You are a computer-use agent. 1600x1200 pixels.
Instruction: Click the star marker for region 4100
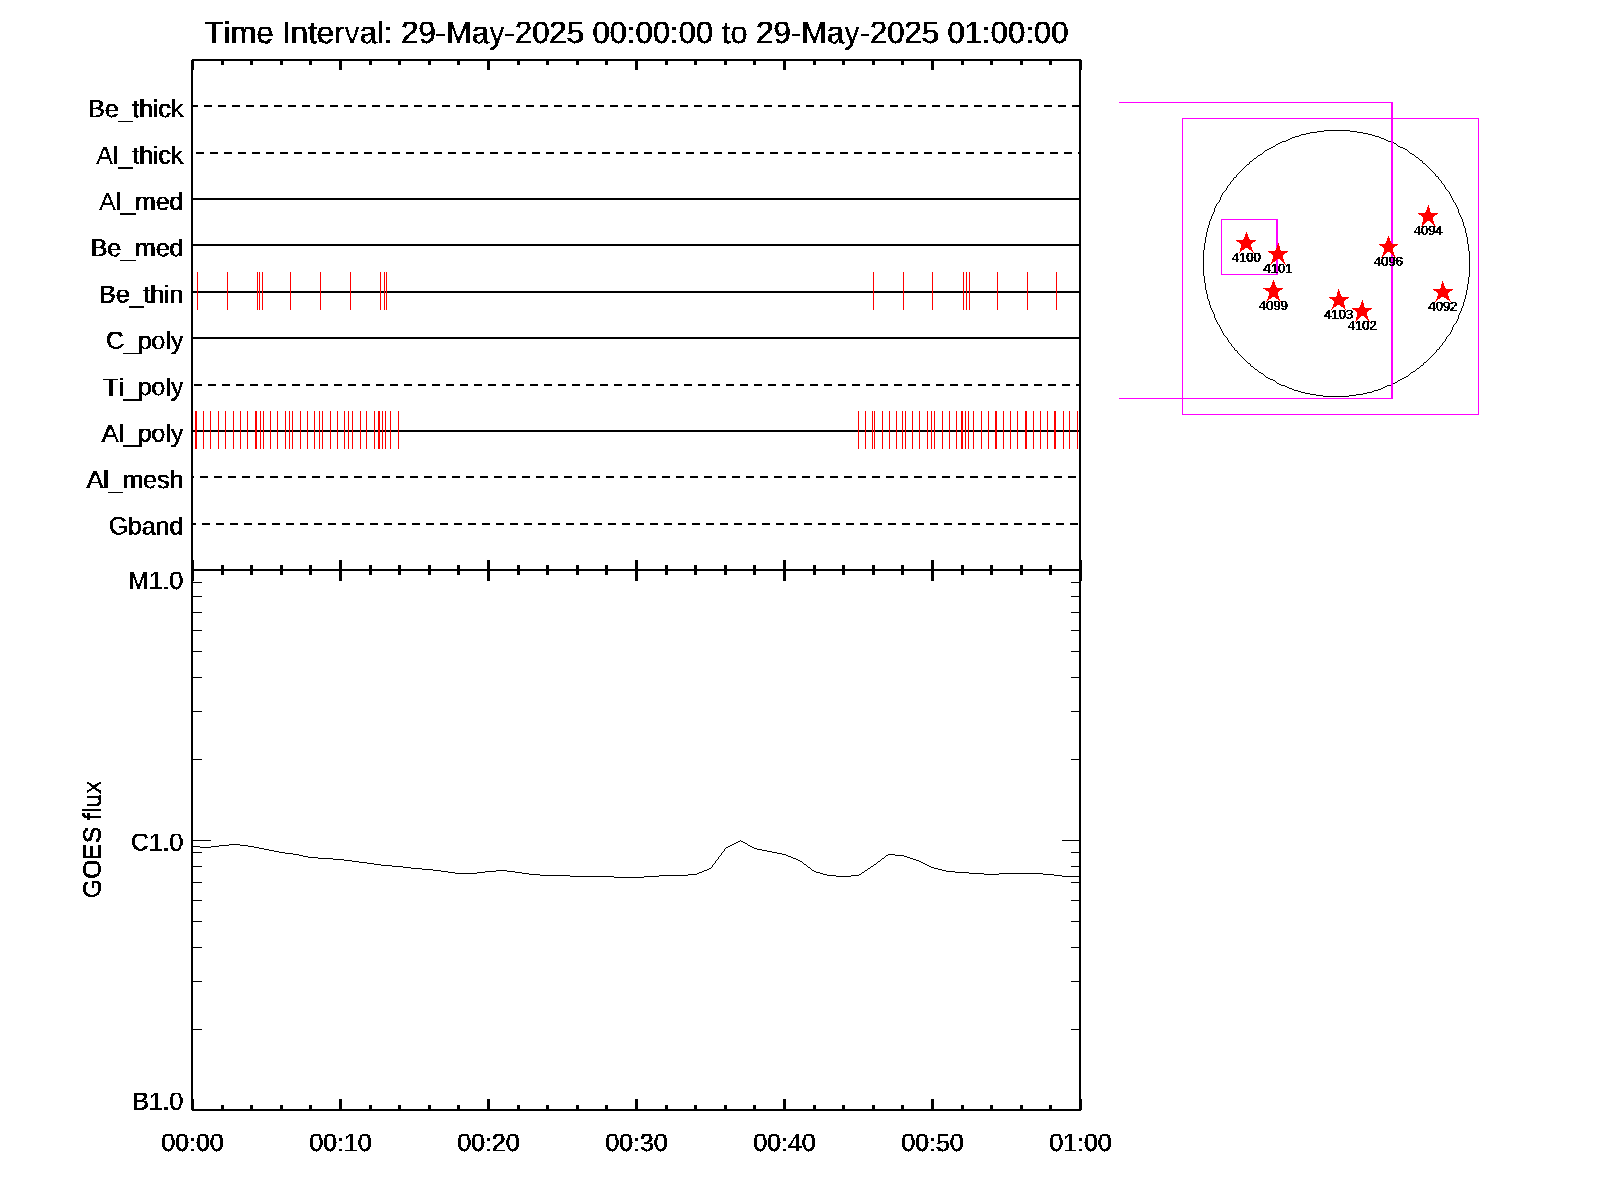[x=1246, y=243]
